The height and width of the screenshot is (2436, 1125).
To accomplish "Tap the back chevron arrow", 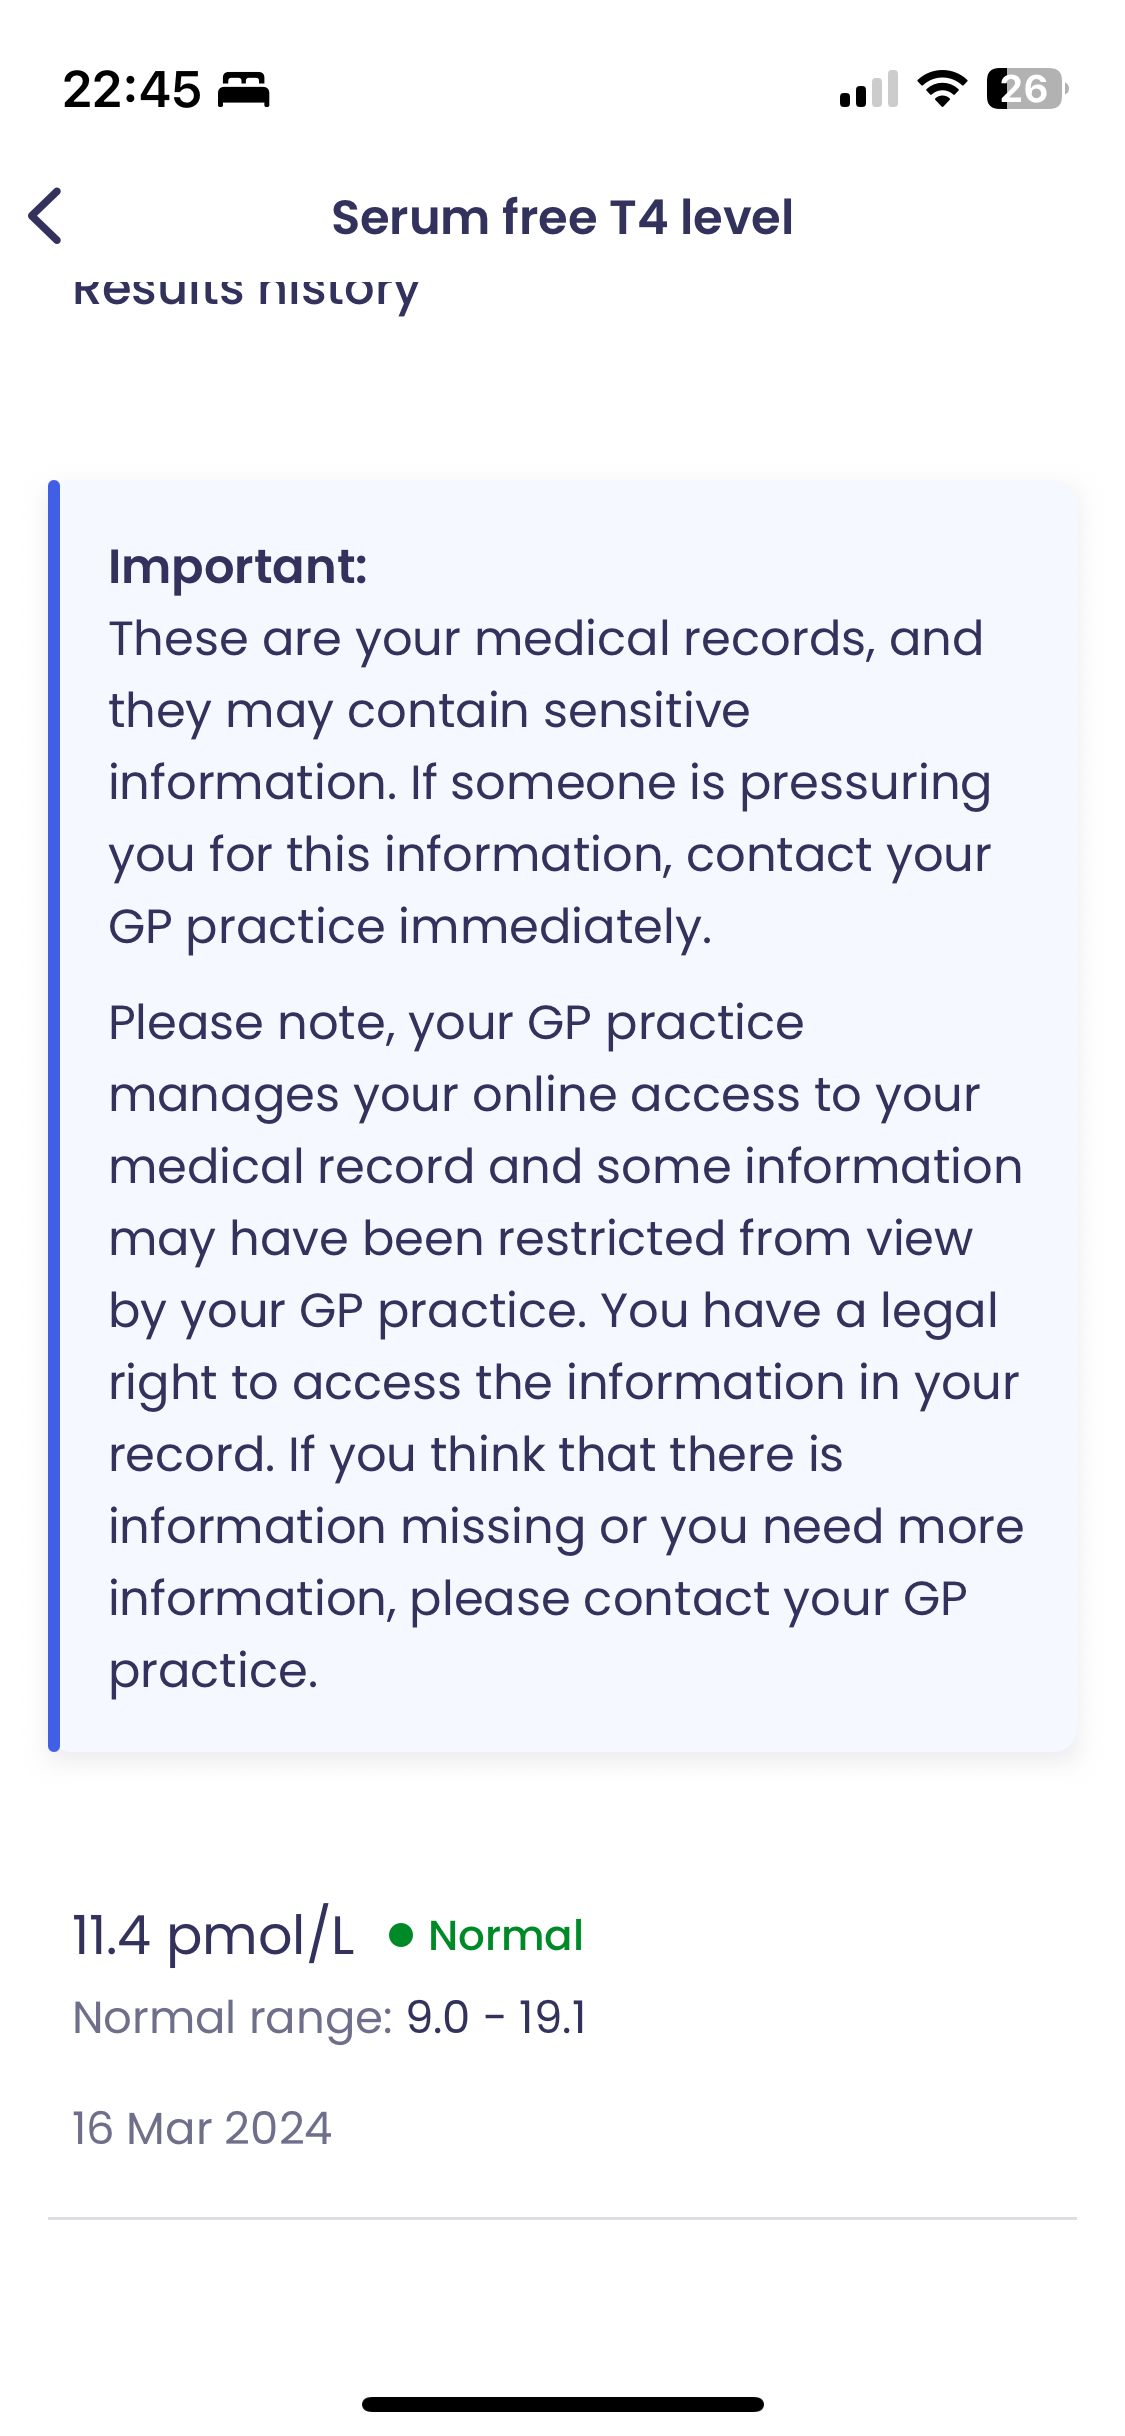I will [x=46, y=216].
